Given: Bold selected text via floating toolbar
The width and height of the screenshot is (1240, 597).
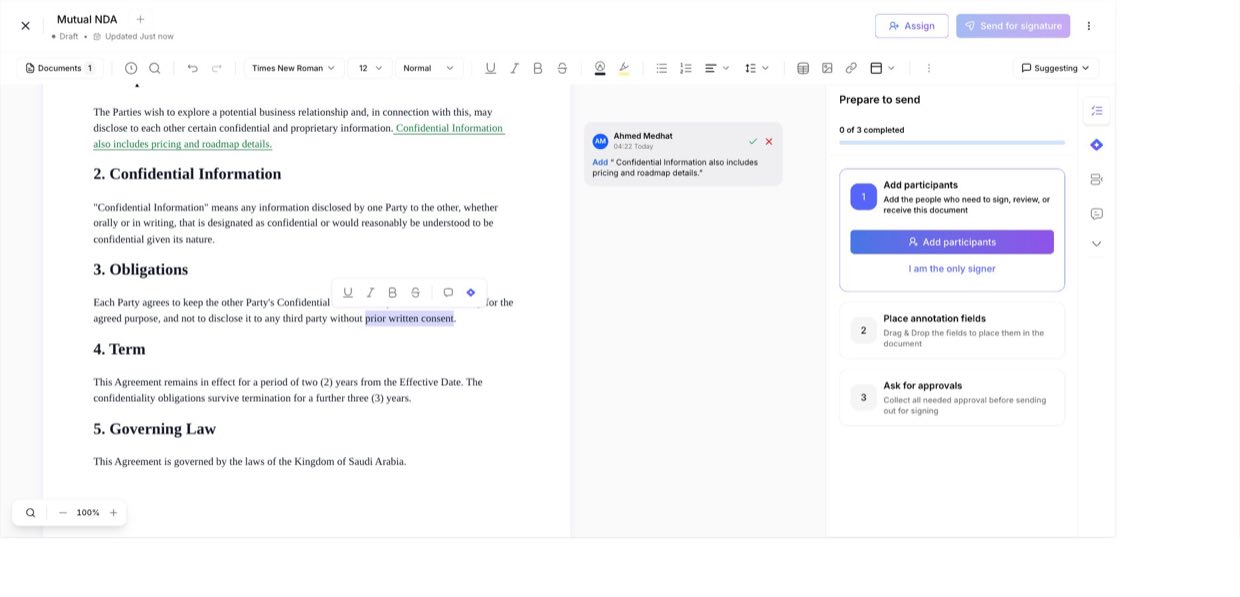Looking at the screenshot, I should [x=392, y=293].
